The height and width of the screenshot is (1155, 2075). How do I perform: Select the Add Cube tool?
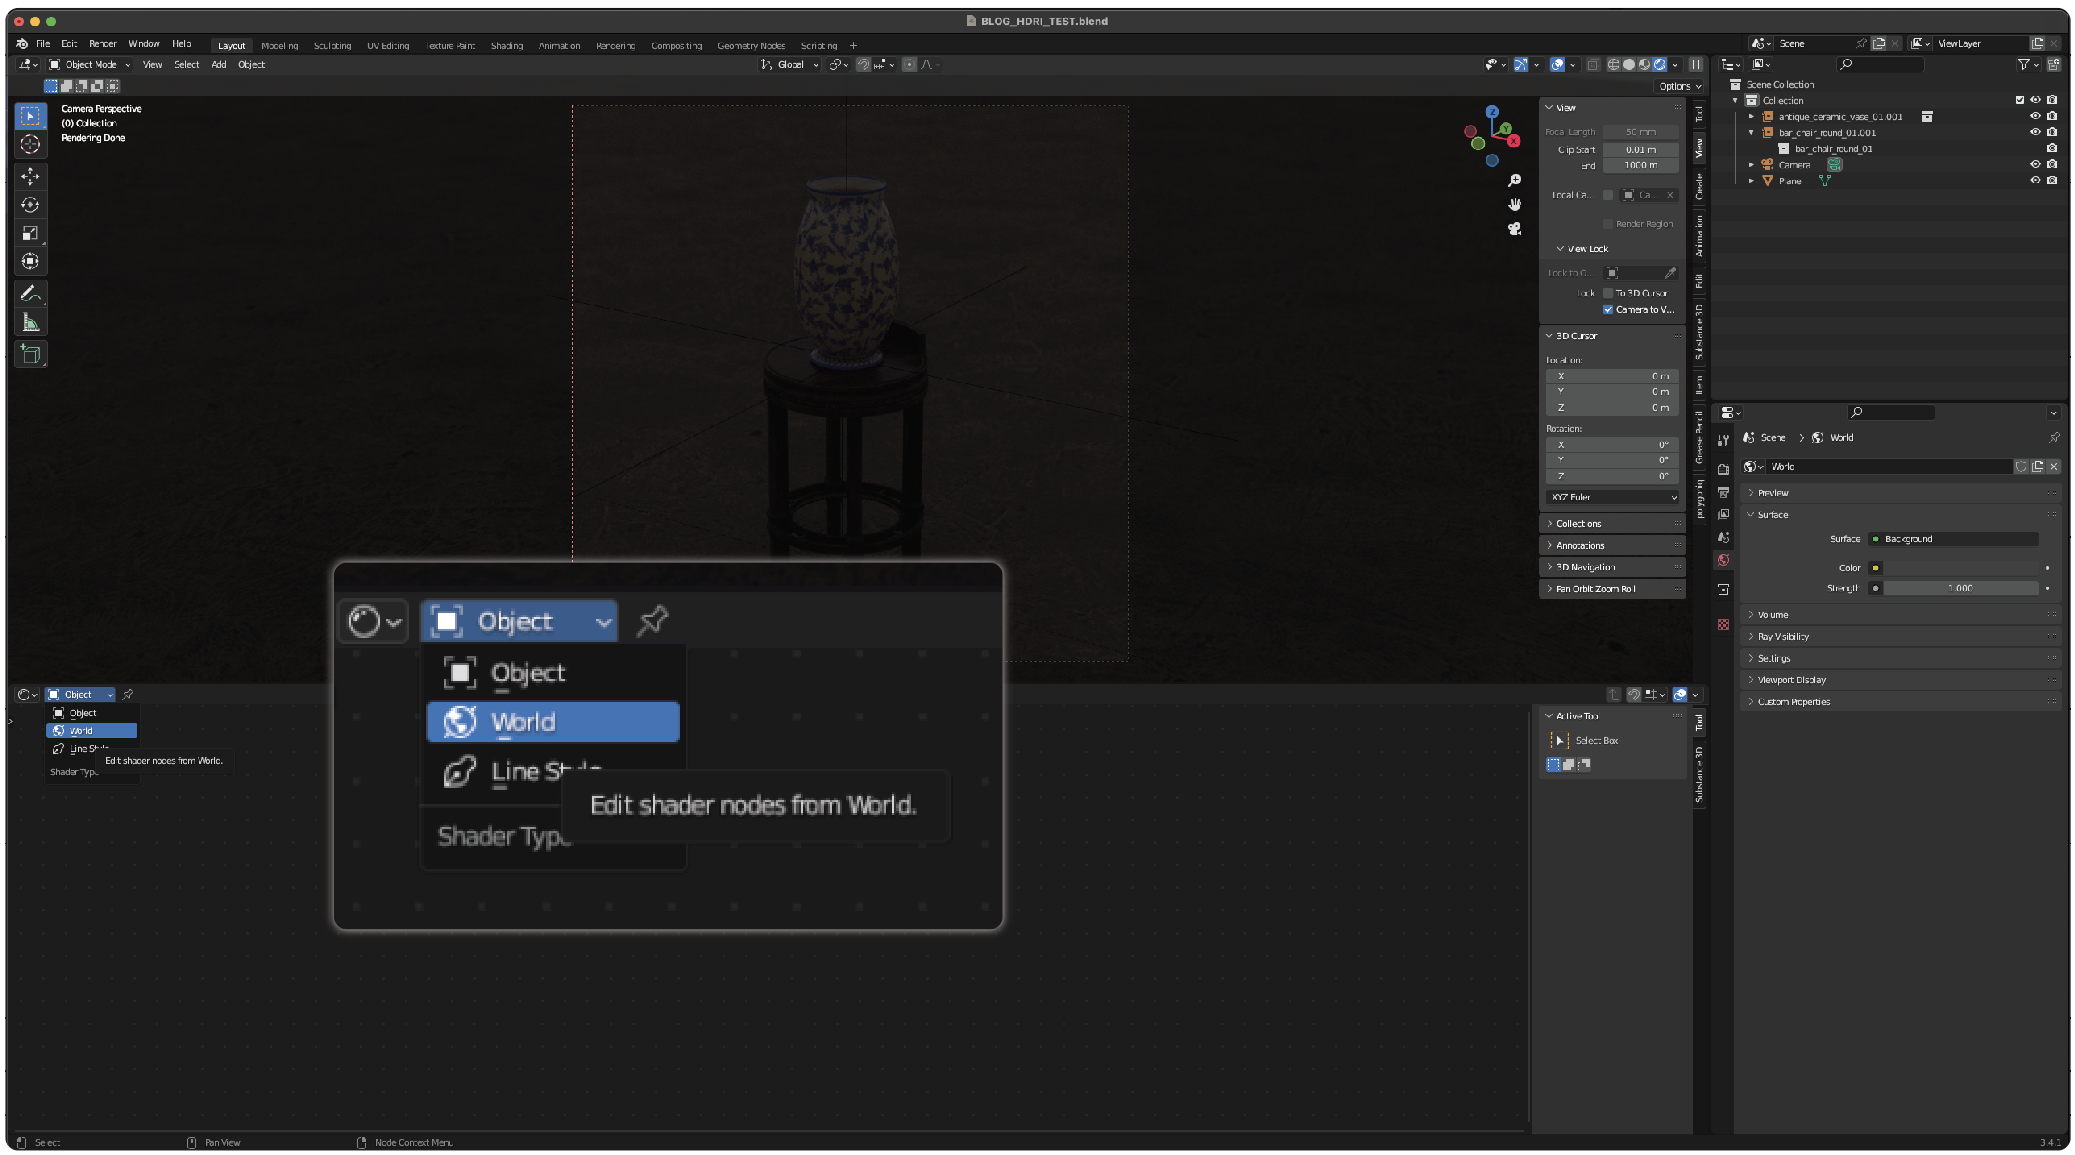[30, 354]
